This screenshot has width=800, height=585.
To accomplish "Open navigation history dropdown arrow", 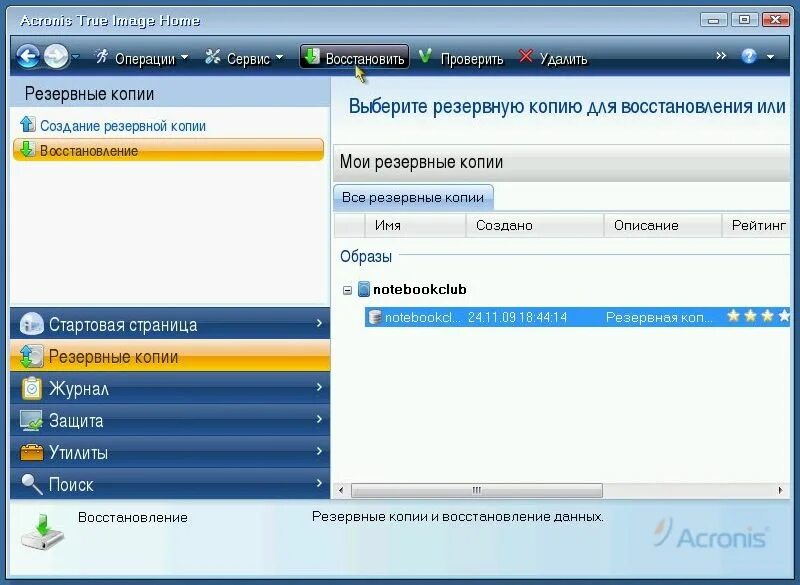I will (x=76, y=57).
